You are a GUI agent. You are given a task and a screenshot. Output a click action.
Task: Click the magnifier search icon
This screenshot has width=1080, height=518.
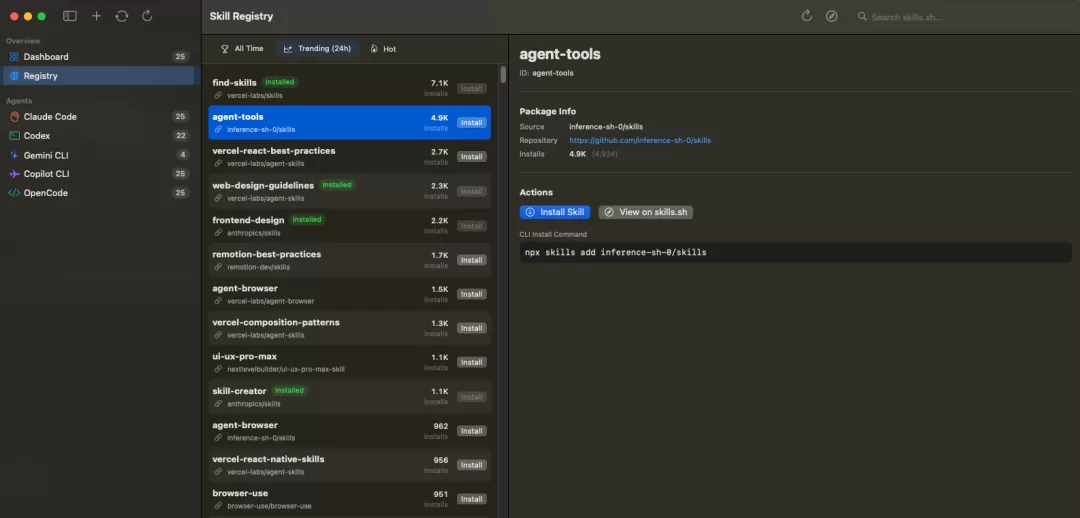[x=862, y=17]
